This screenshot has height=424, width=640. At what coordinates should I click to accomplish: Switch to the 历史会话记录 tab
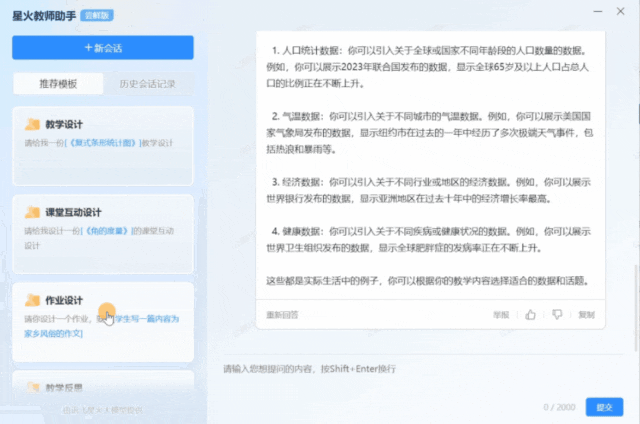(x=148, y=84)
